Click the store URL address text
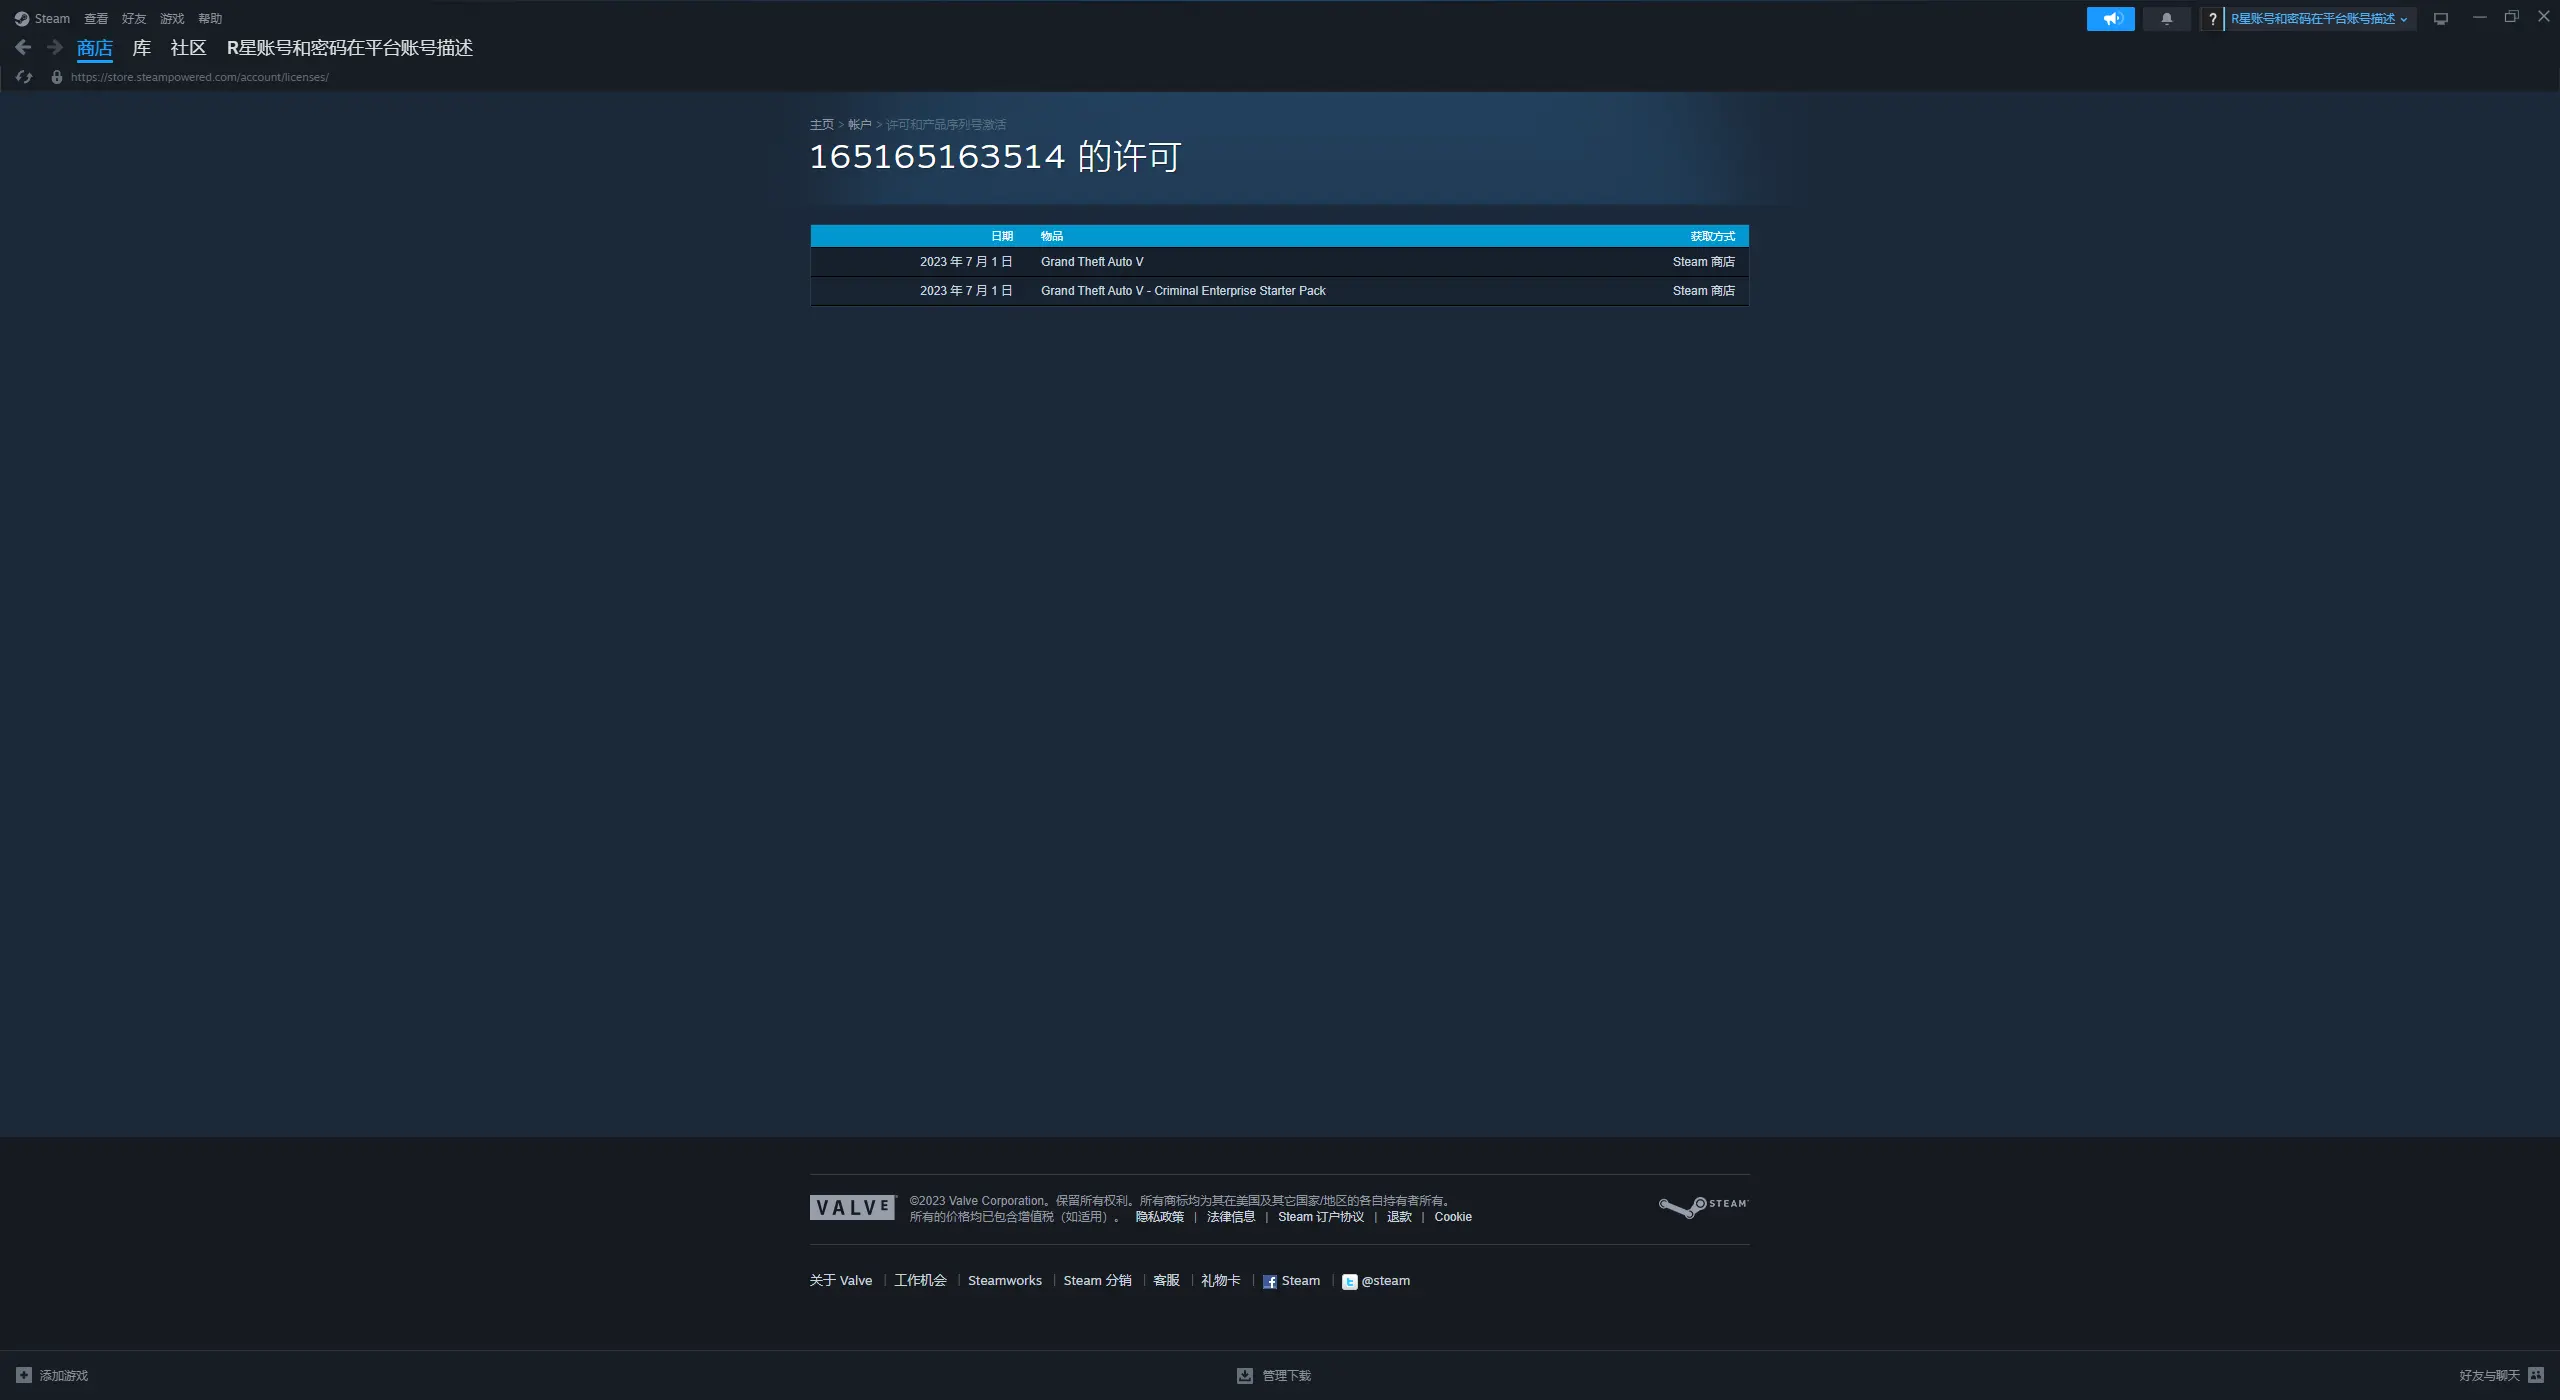The image size is (2560, 1400). pos(200,77)
